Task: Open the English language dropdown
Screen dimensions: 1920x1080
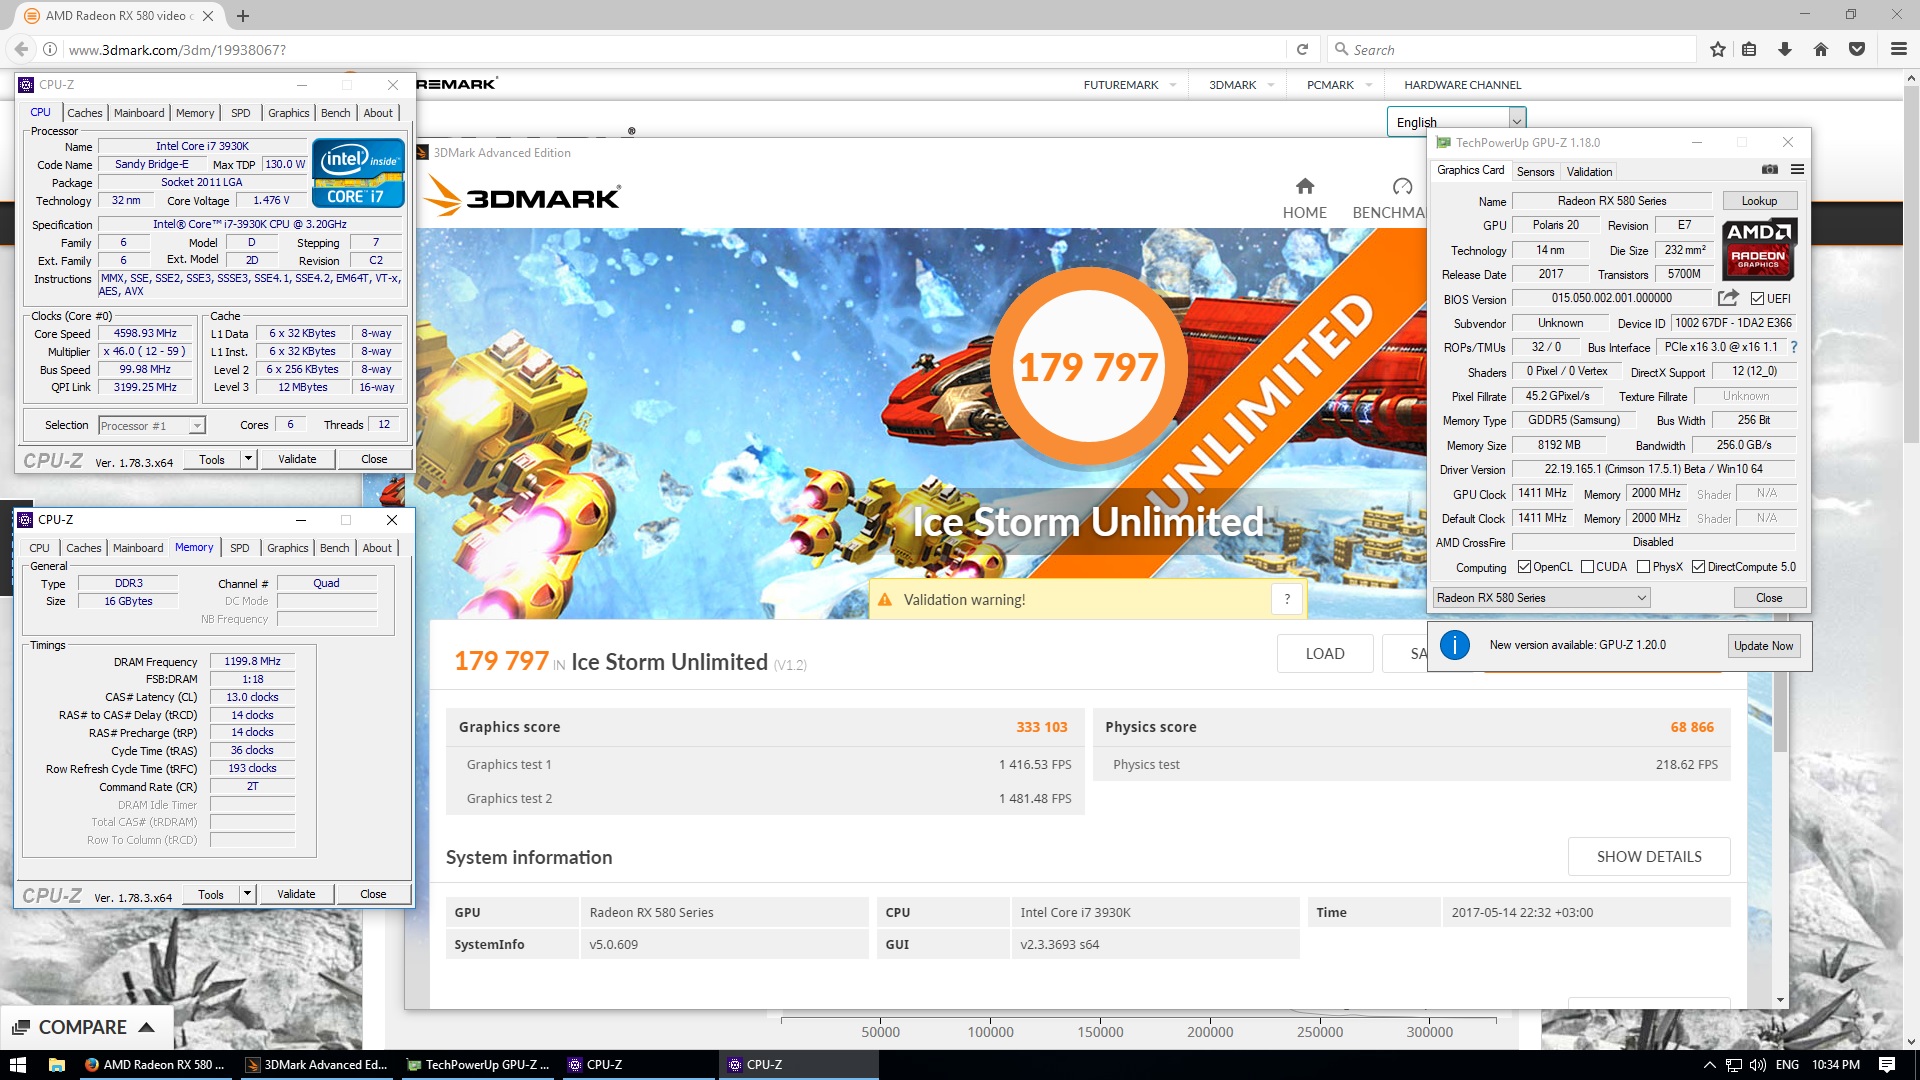Action: click(x=1456, y=122)
